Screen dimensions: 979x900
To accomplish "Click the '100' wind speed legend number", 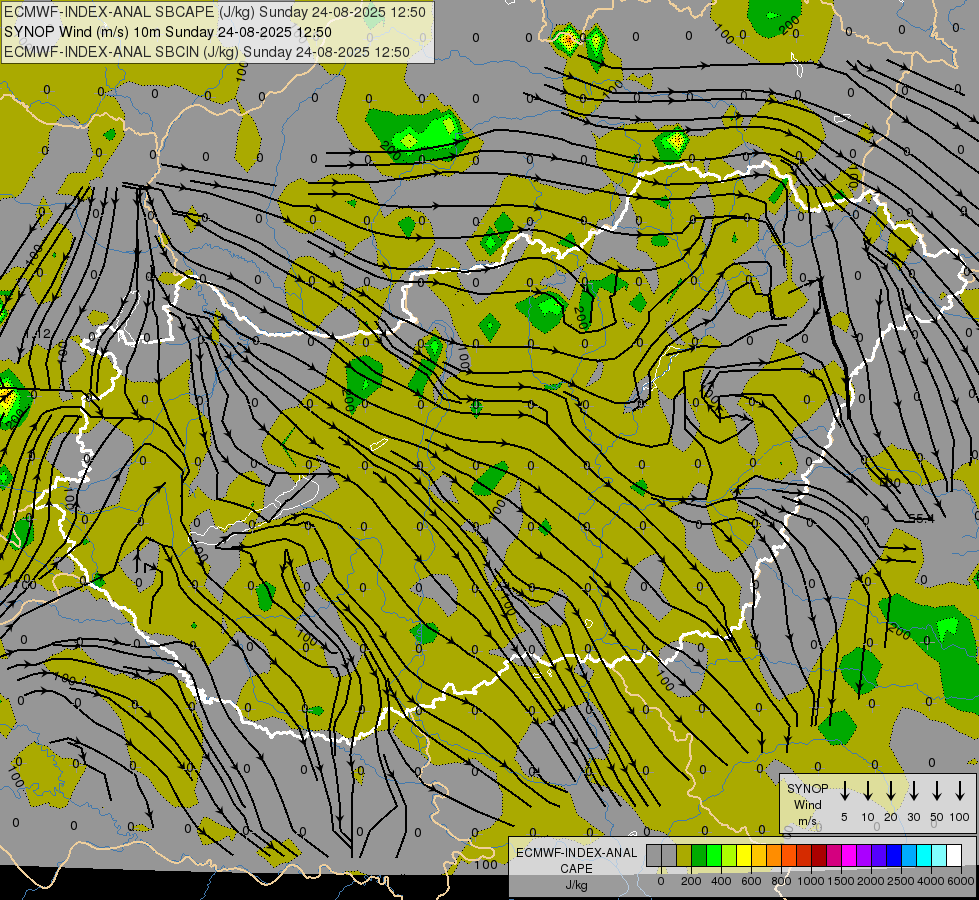I will [x=960, y=817].
